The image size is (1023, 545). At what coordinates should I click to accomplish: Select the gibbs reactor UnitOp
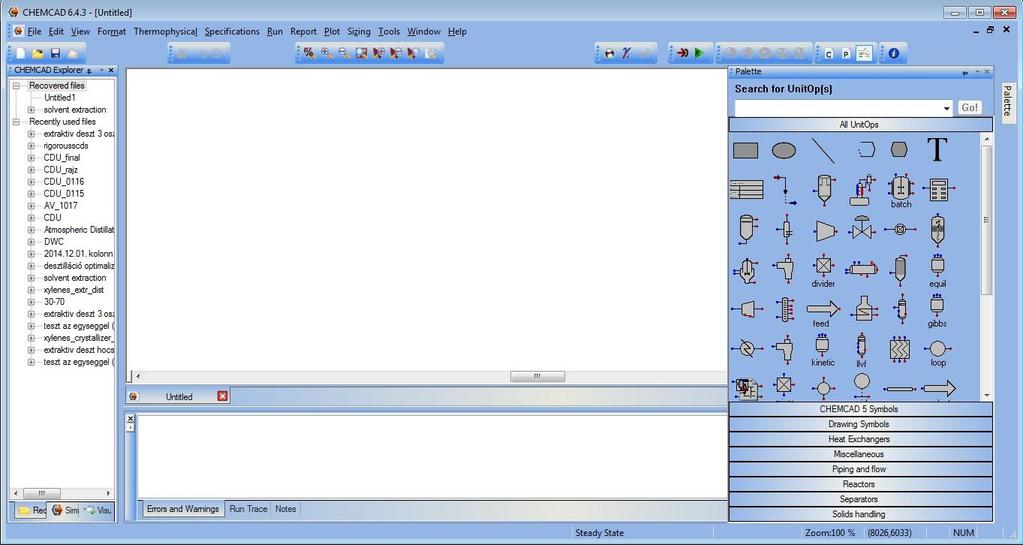[937, 311]
